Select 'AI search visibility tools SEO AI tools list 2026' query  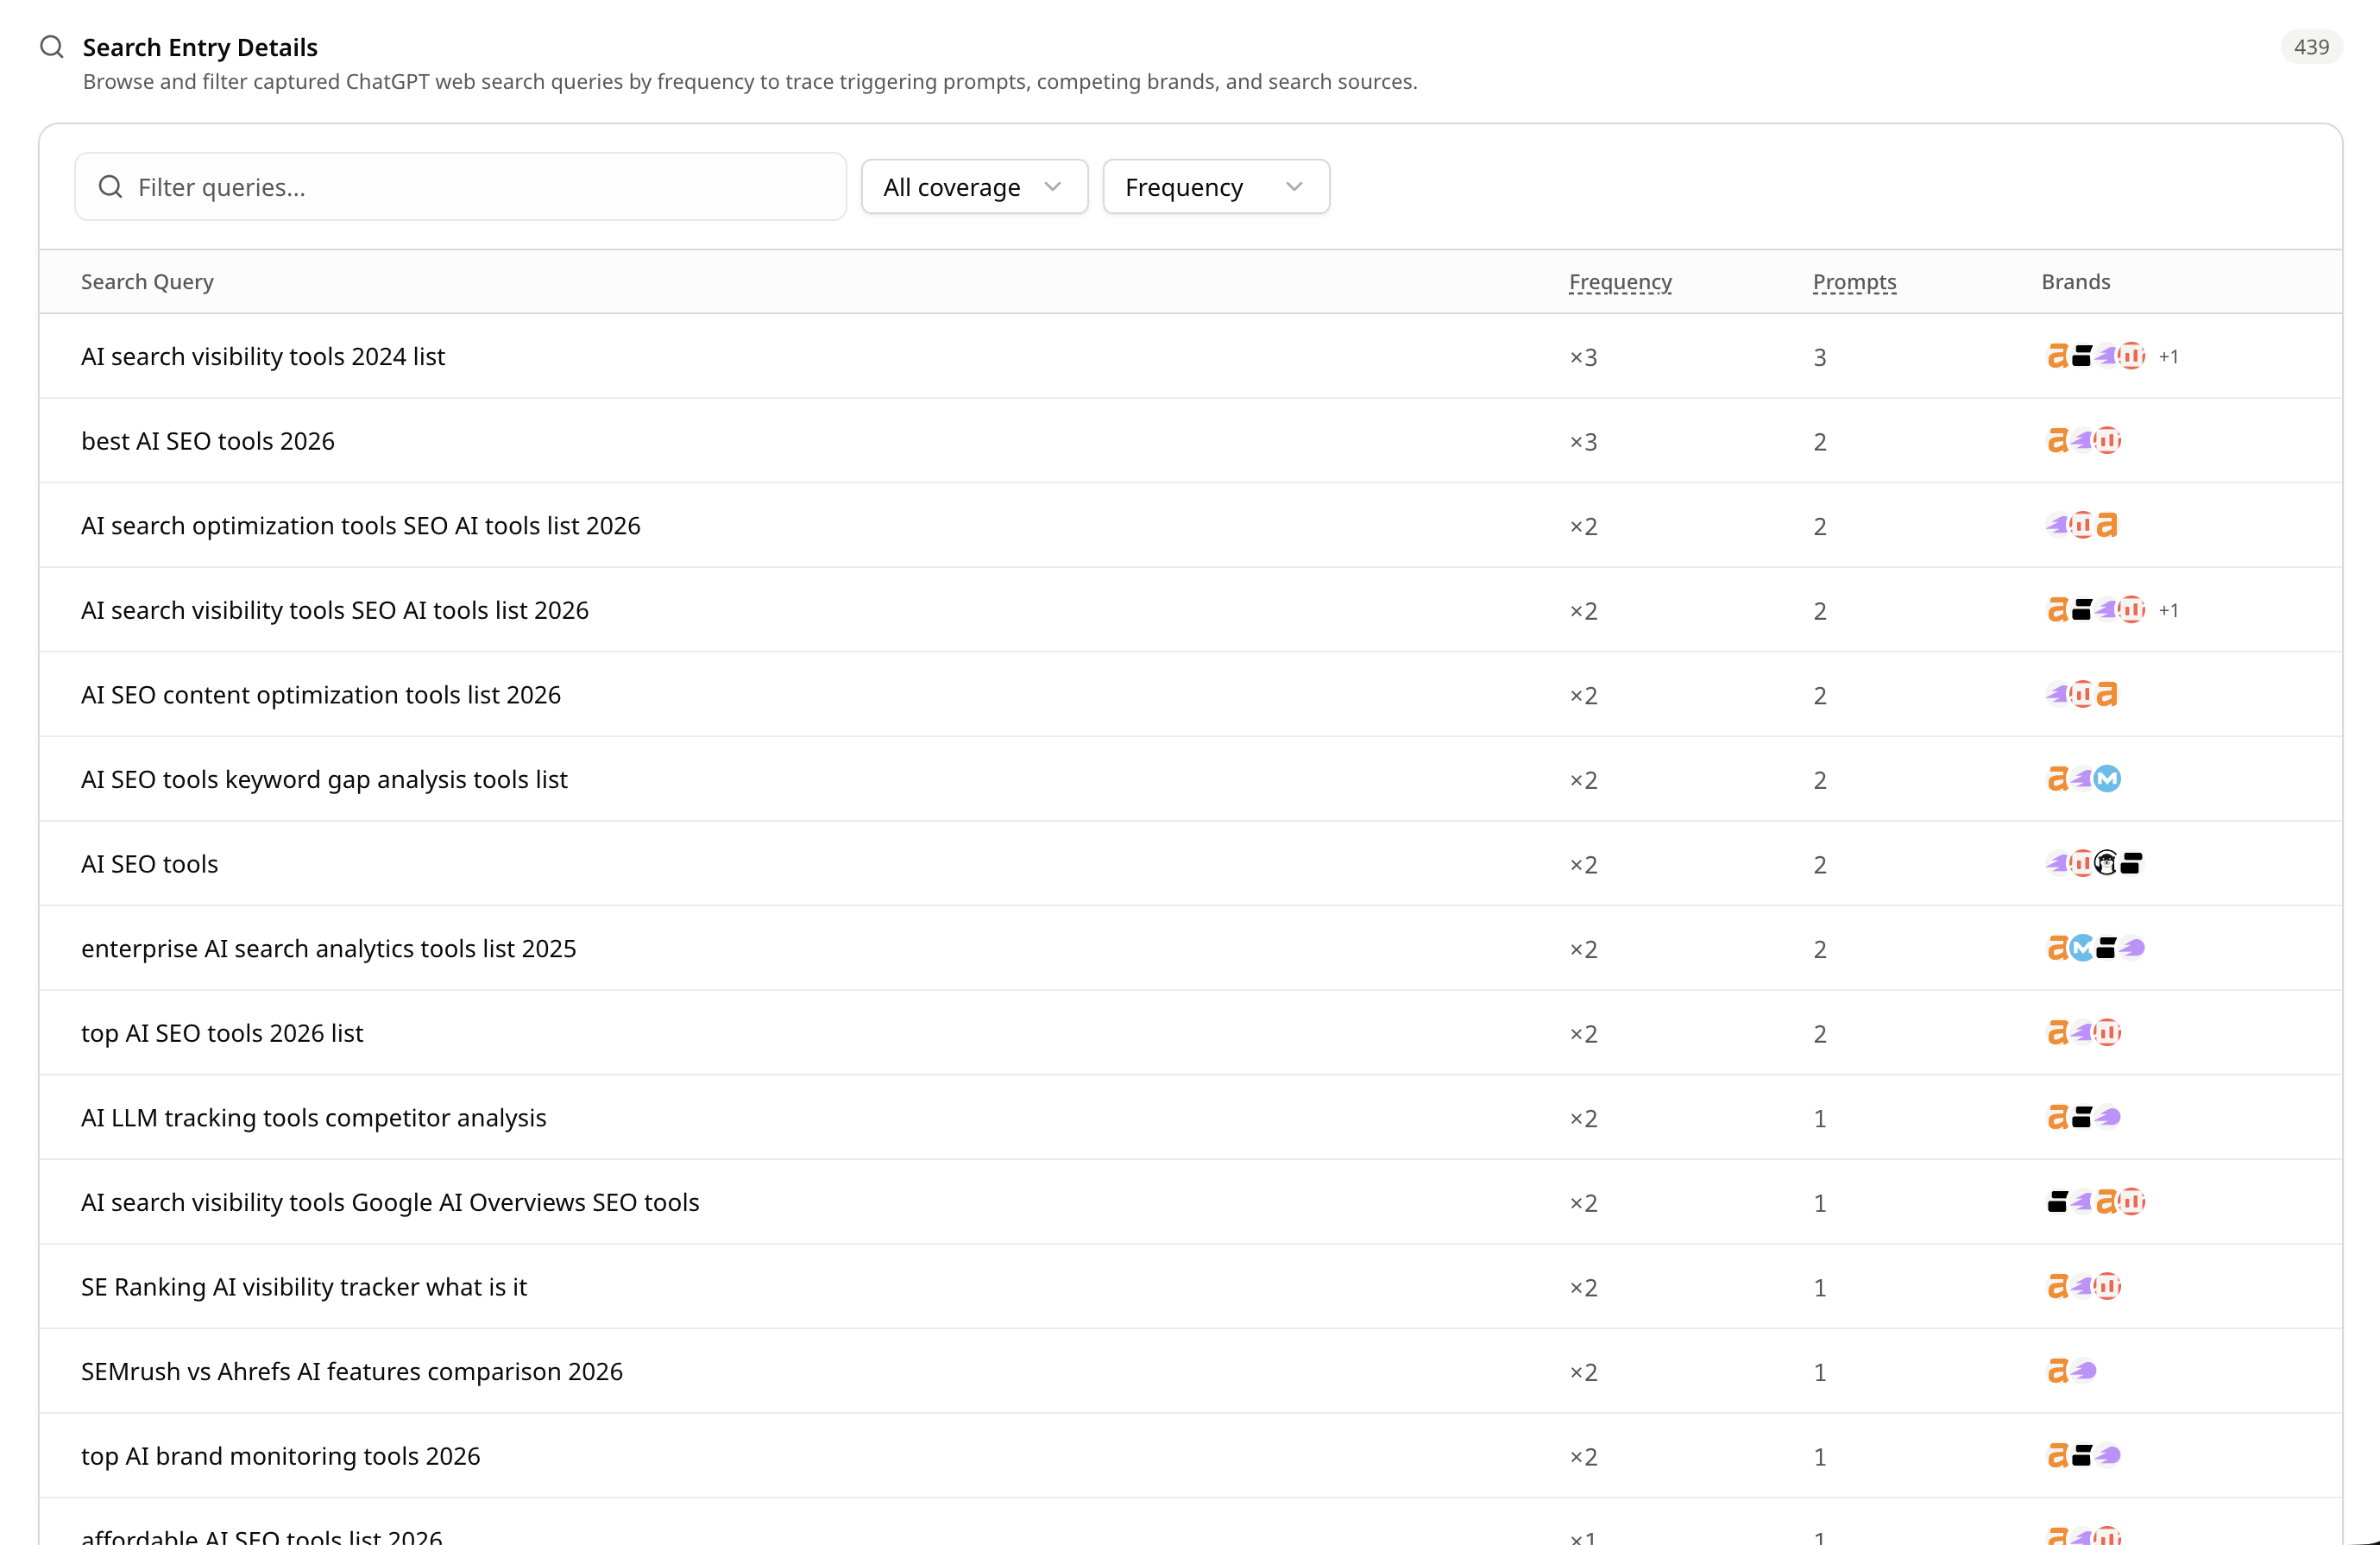click(335, 610)
